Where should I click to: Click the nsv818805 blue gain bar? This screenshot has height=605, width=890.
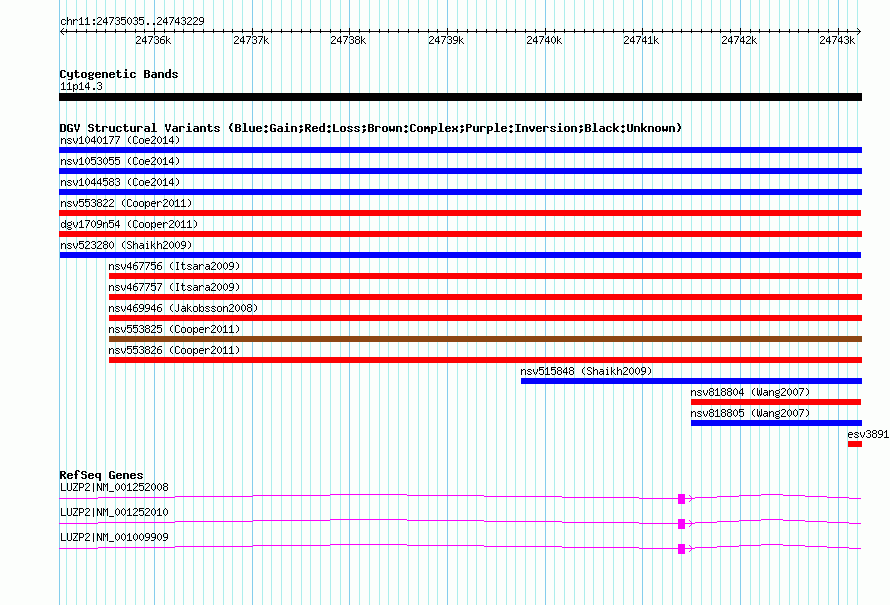[x=776, y=423]
